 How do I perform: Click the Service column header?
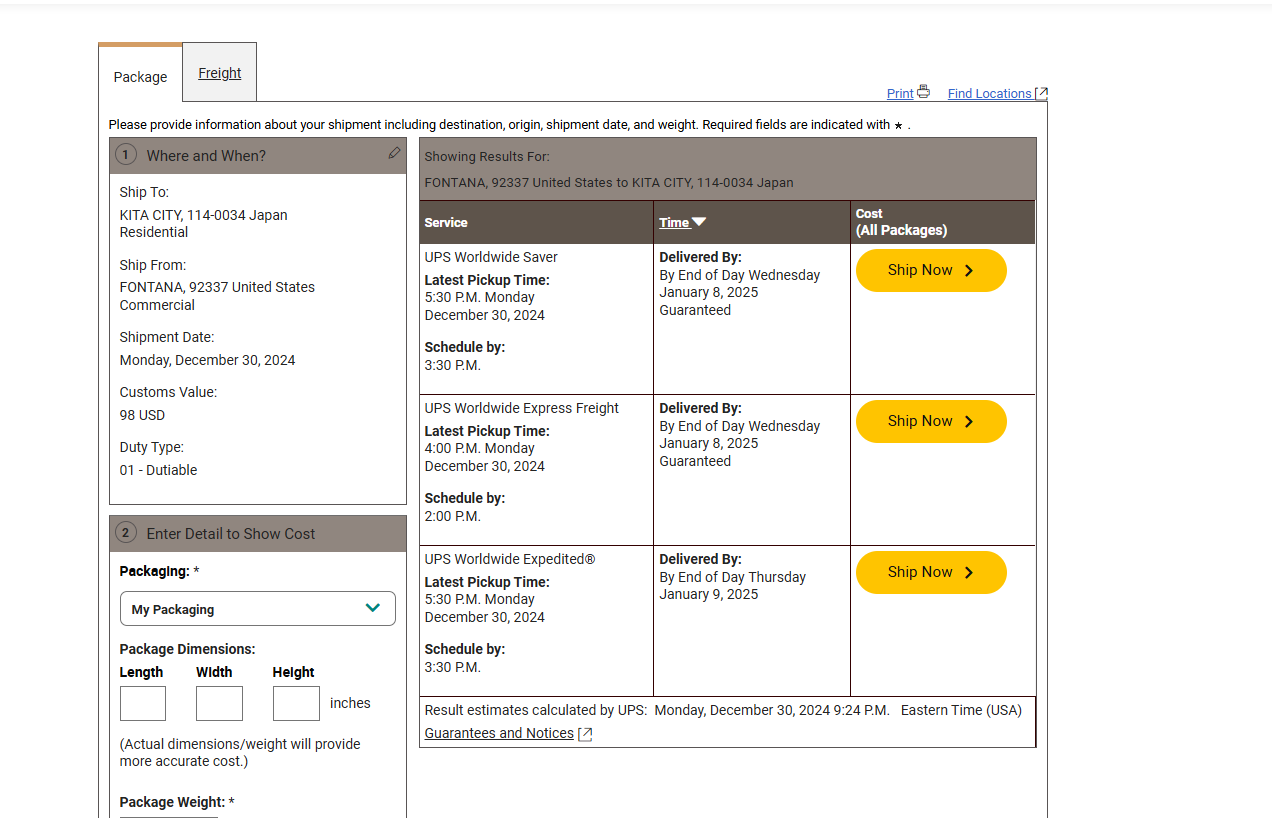(x=446, y=222)
